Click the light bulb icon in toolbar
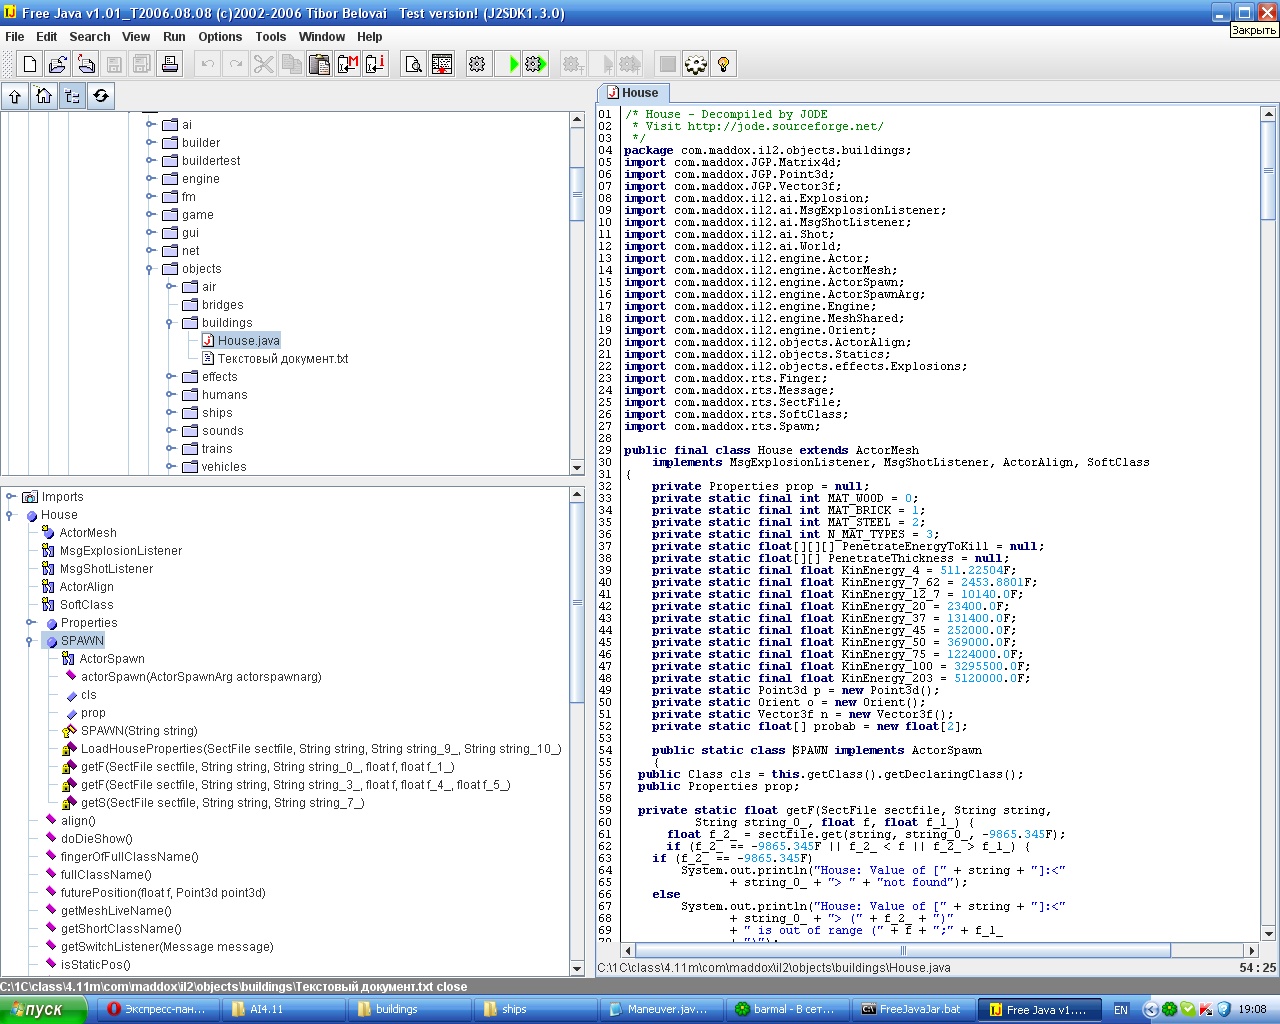The width and height of the screenshot is (1280, 1024). coord(724,64)
